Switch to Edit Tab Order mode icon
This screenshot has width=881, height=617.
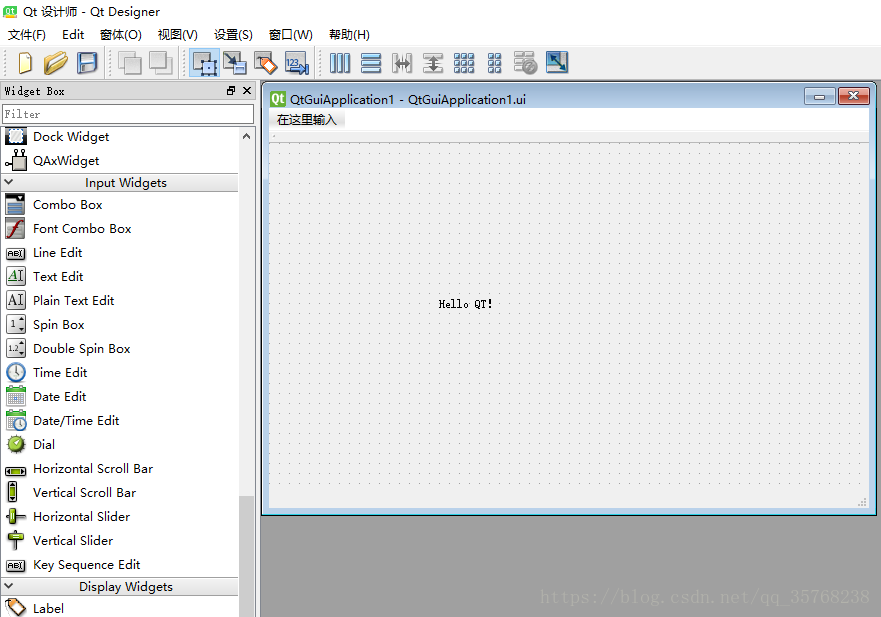coord(297,63)
